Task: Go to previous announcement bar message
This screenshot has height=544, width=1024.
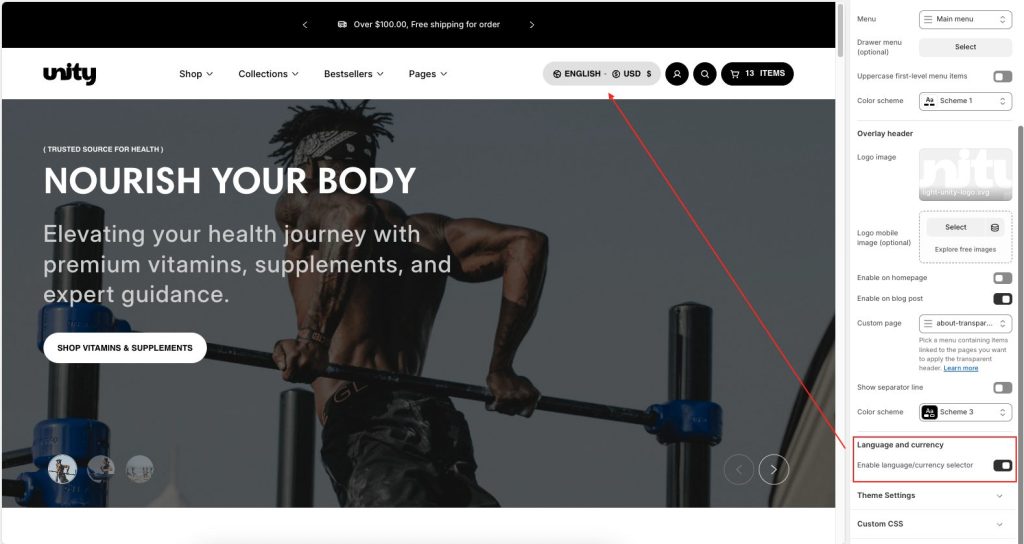Action: [305, 25]
